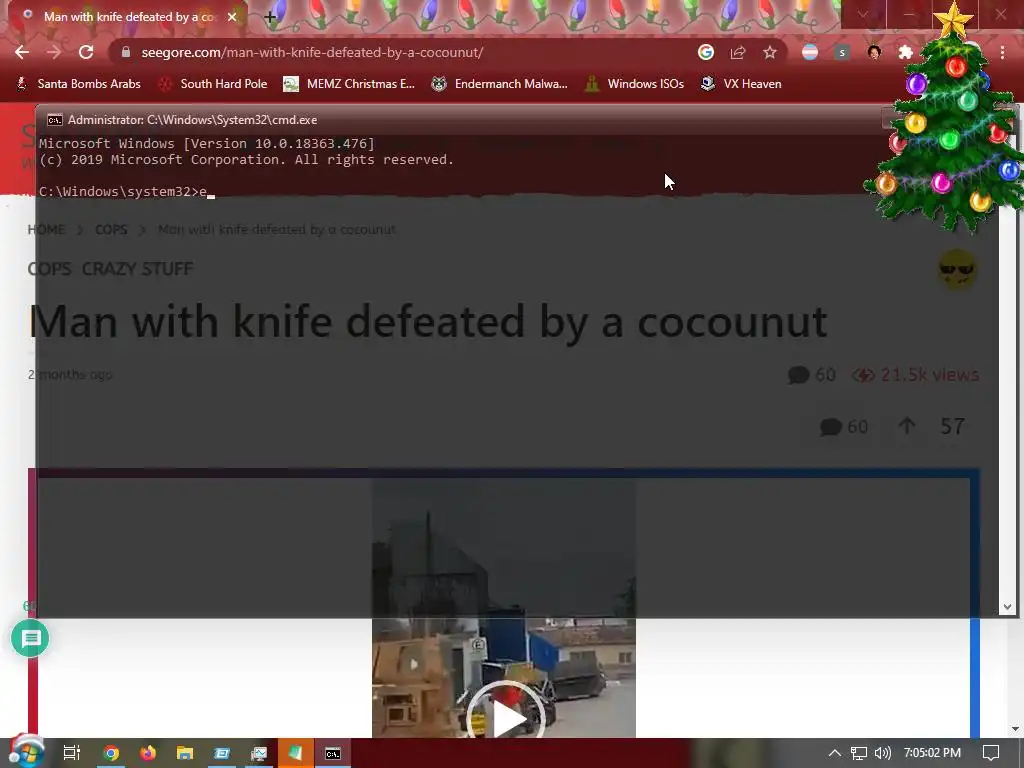Click the highlighted orange taskbar app
1024x768 pixels.
(x=296, y=753)
